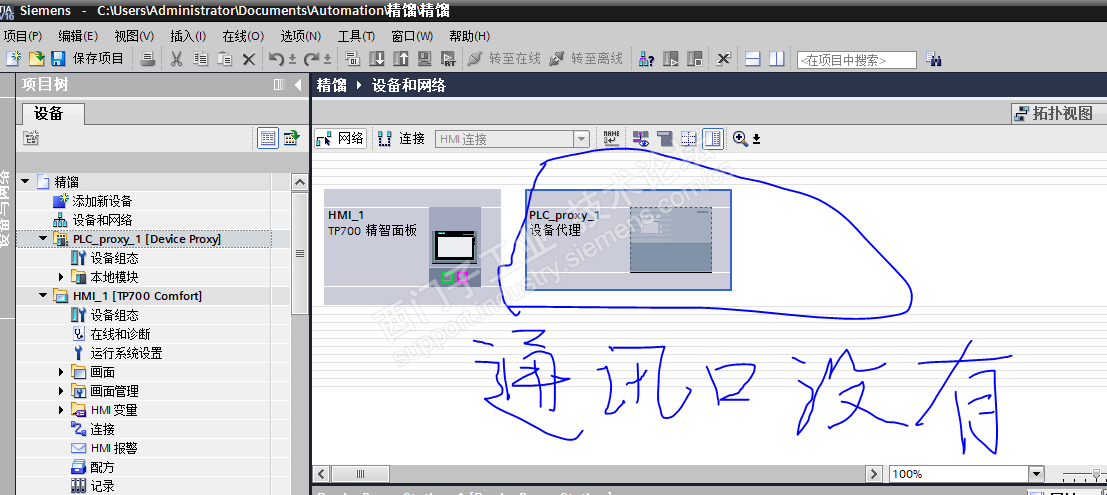1107x495 pixels.
Task: Open 在线和诊断 under HMI_1
Action: [x=120, y=334]
